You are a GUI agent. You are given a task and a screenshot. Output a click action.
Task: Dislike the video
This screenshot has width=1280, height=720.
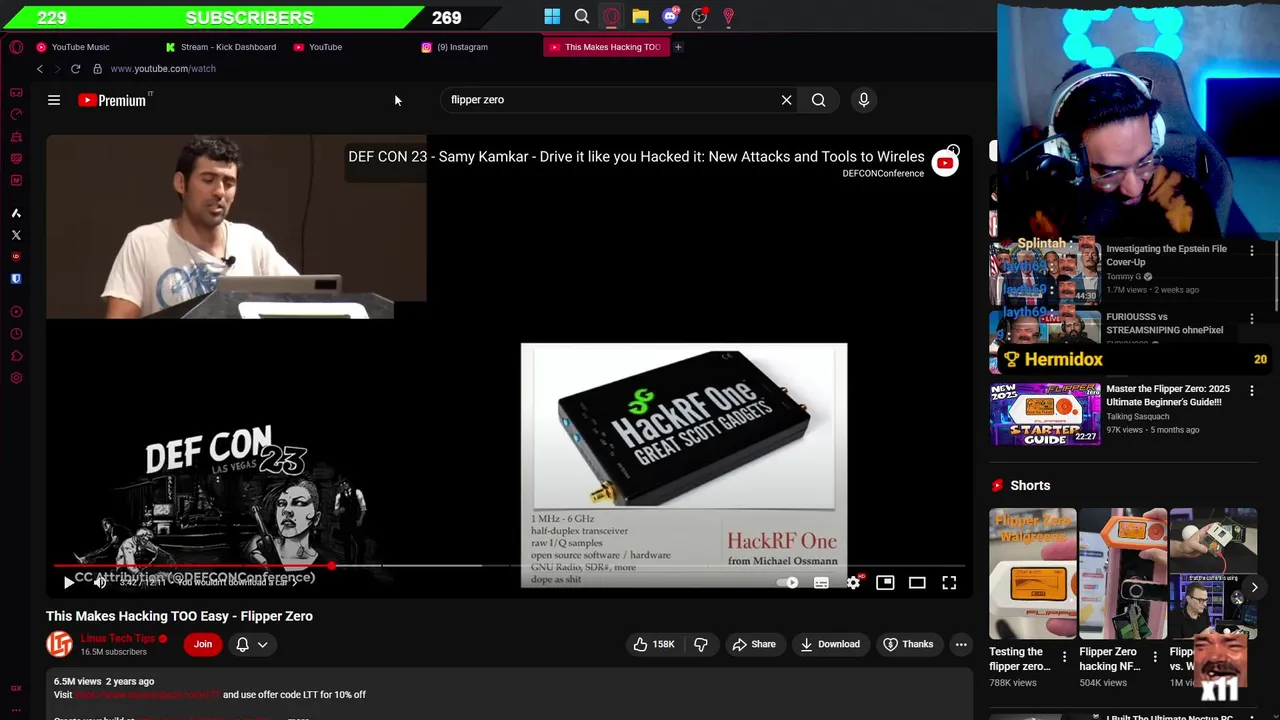pyautogui.click(x=701, y=644)
